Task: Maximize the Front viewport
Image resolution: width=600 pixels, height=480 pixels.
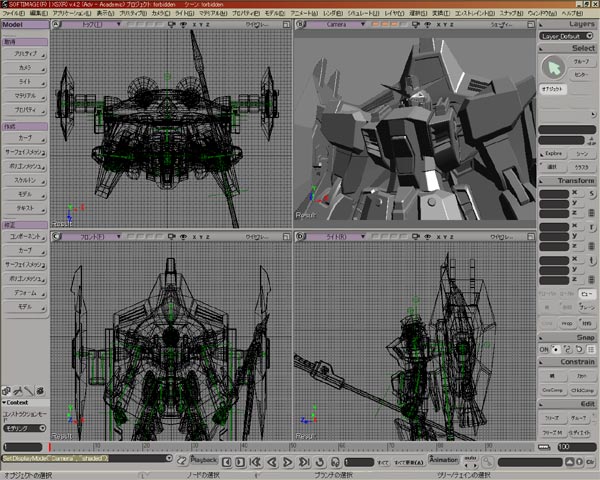Action: 286,237
